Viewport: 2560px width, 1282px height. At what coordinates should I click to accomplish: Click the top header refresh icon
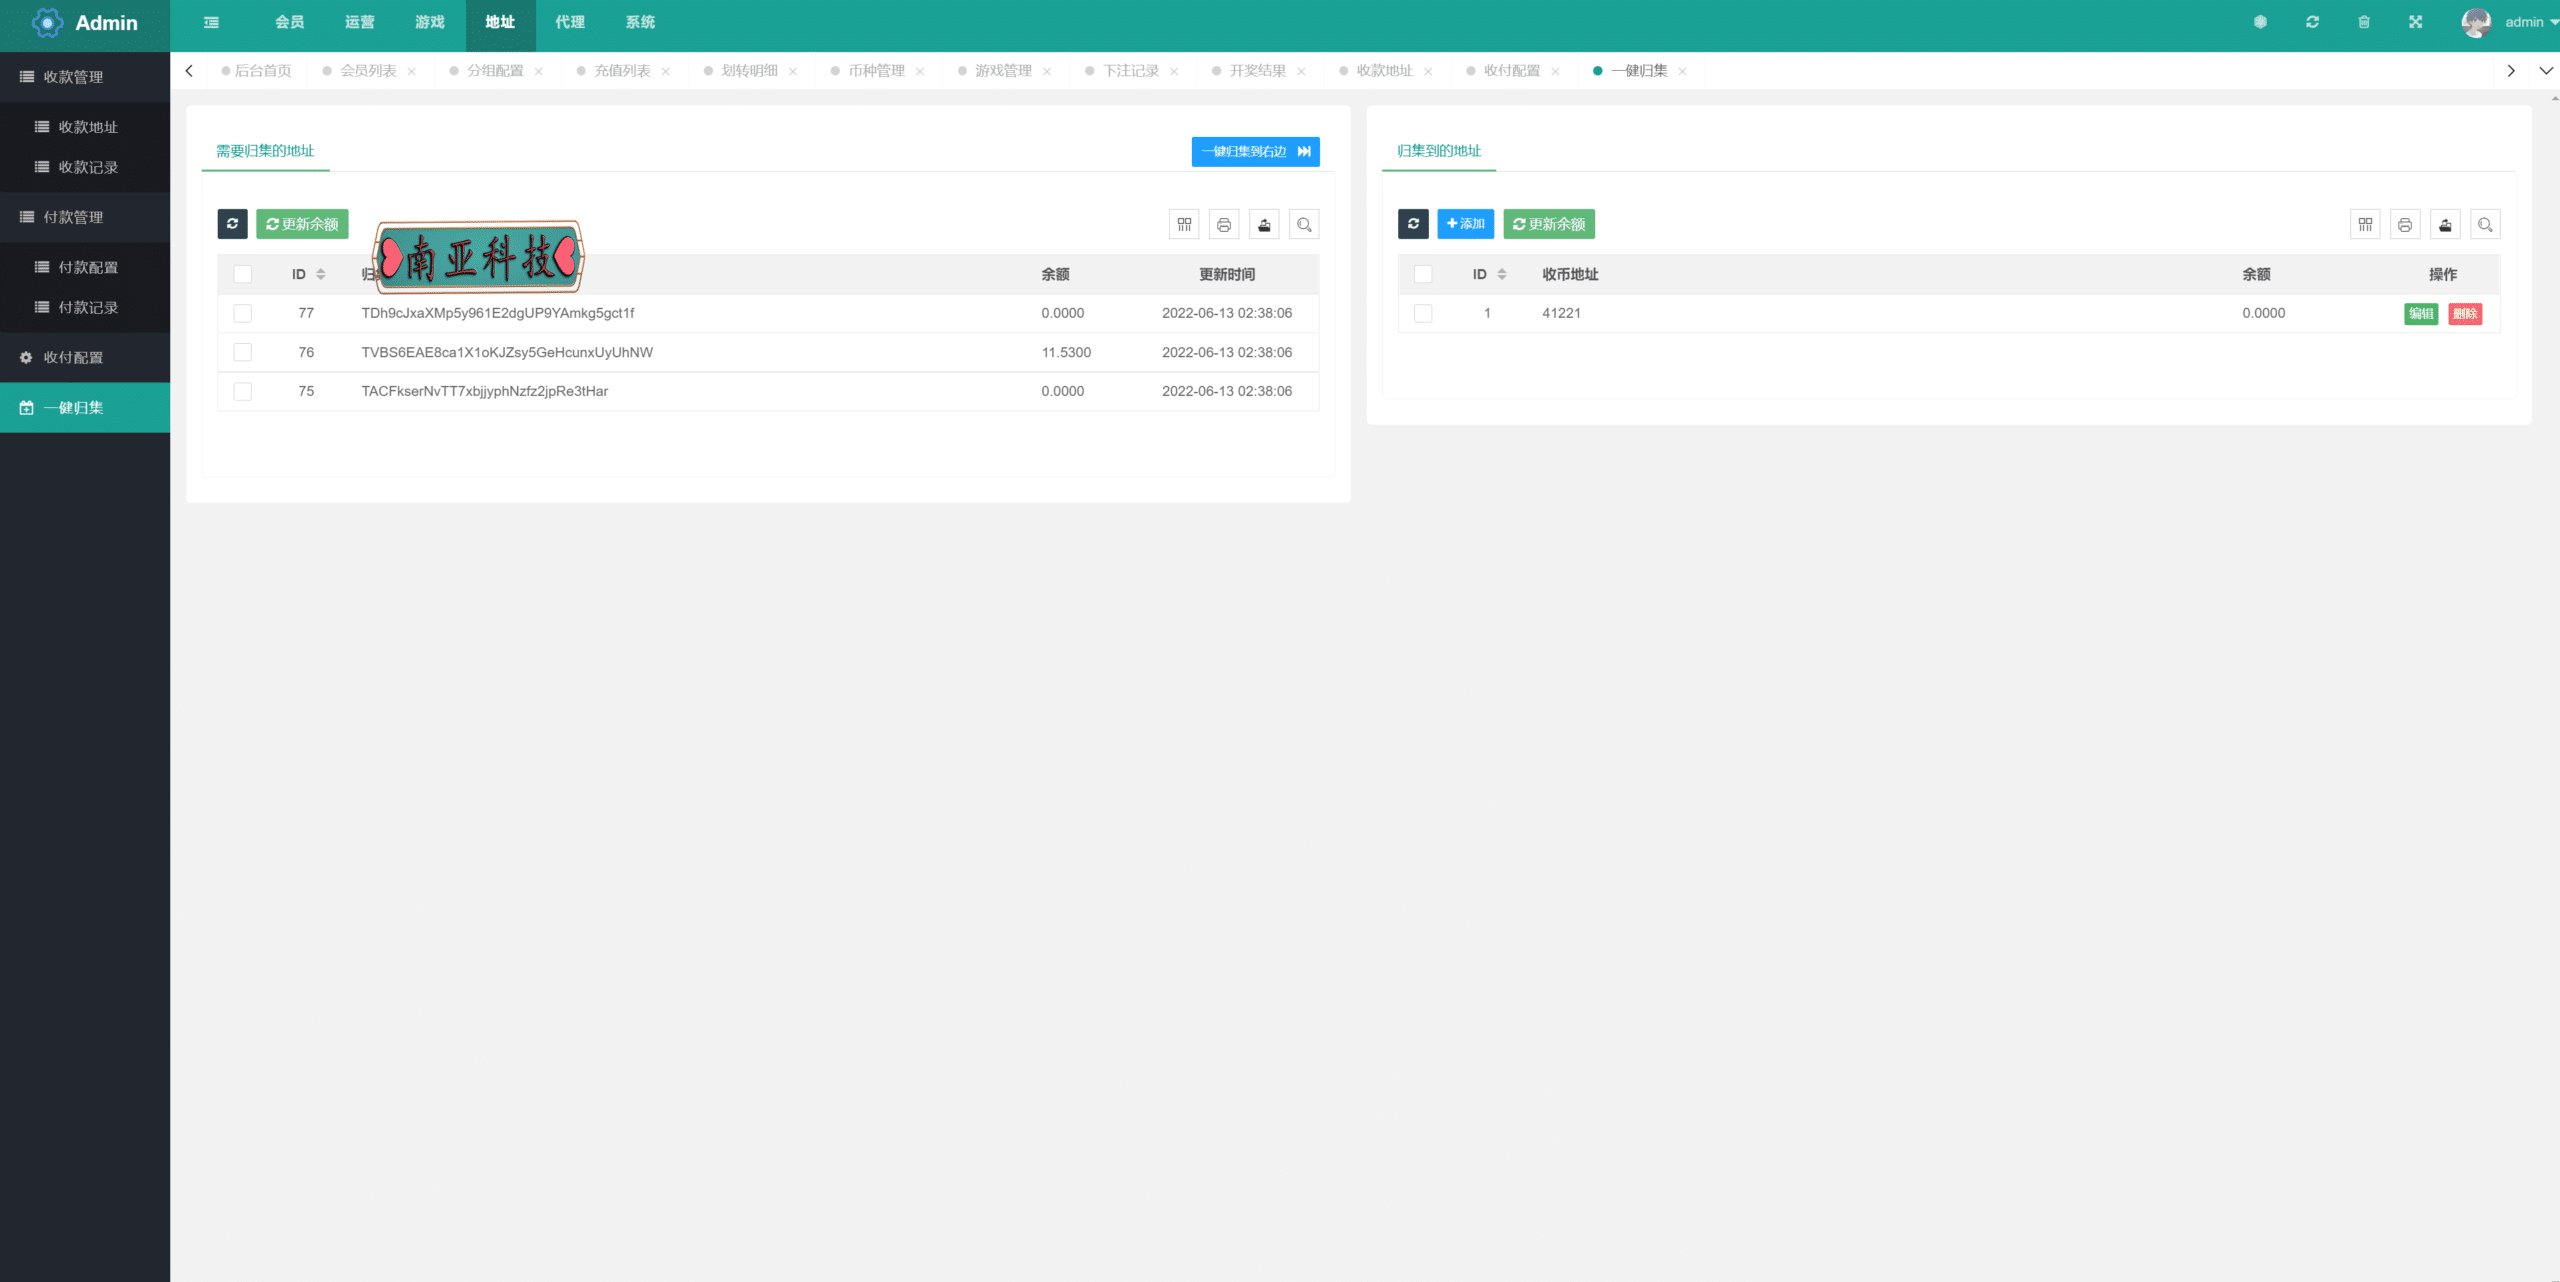2312,22
